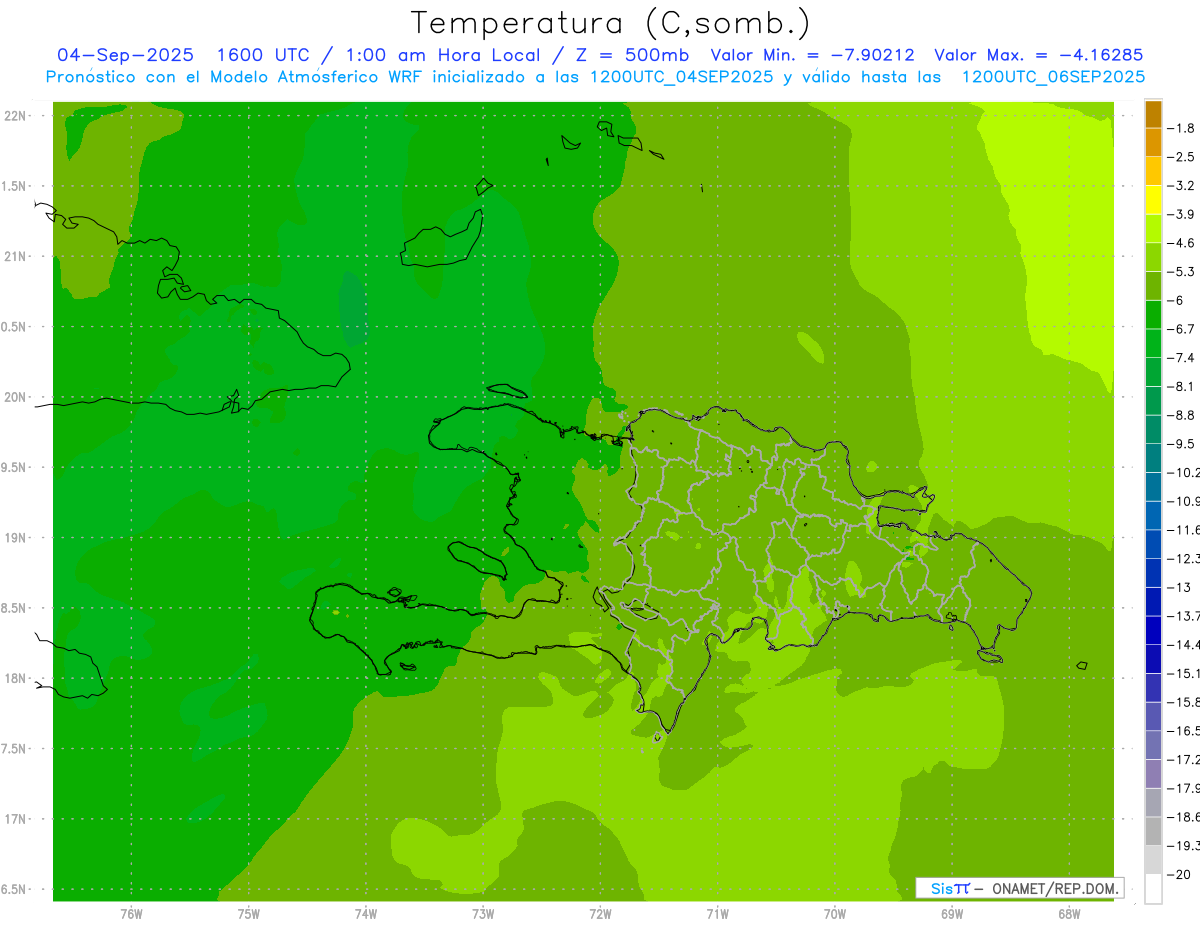Click the '22N' latitude label

click(16, 116)
